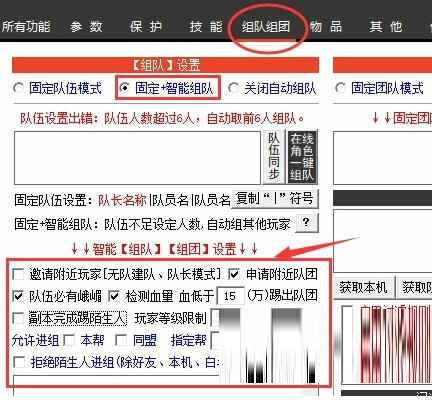Screen dimensions: 432x400
Task: Click the 指定帮 label
Action: (x=188, y=340)
